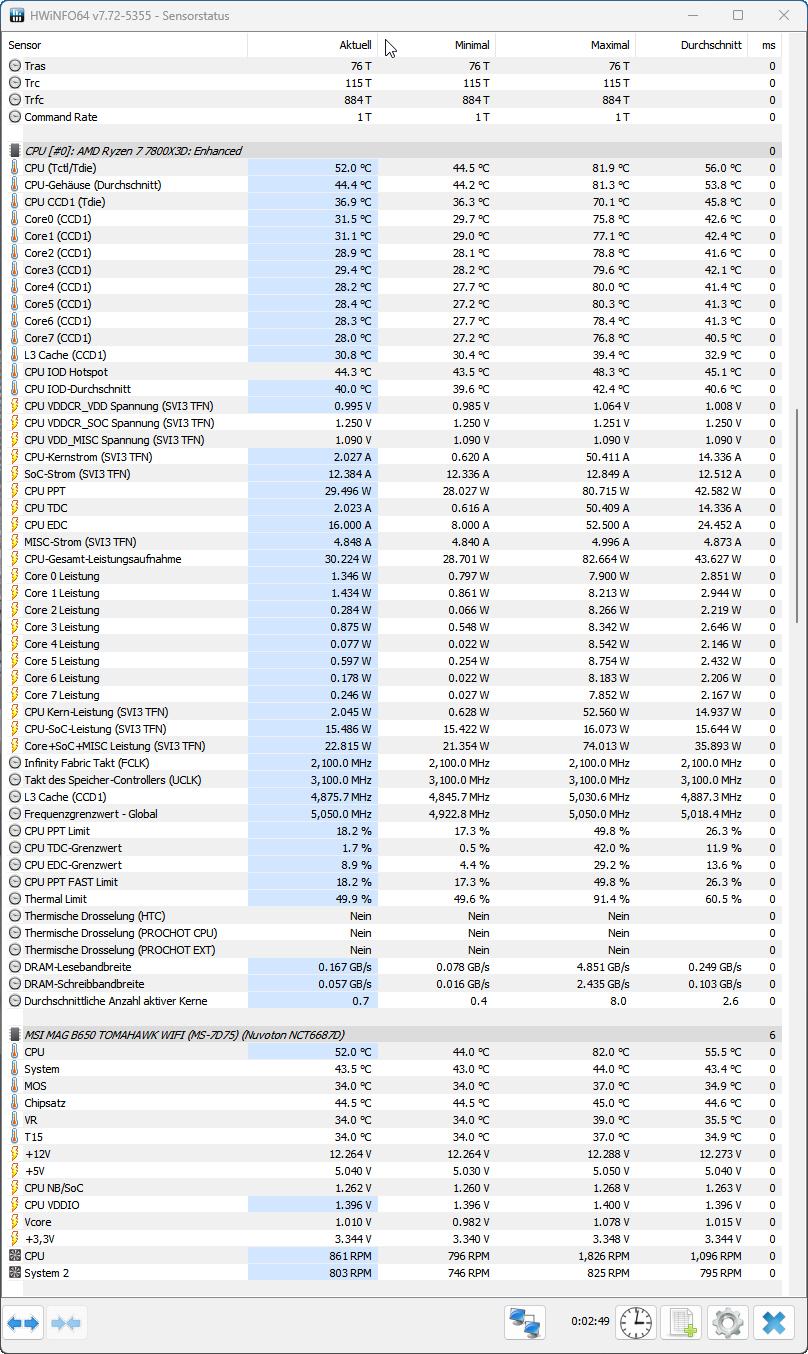Select Durchschnittliche Anzahl aktiver Kerne row
808x1354 pixels.
pos(392,1001)
